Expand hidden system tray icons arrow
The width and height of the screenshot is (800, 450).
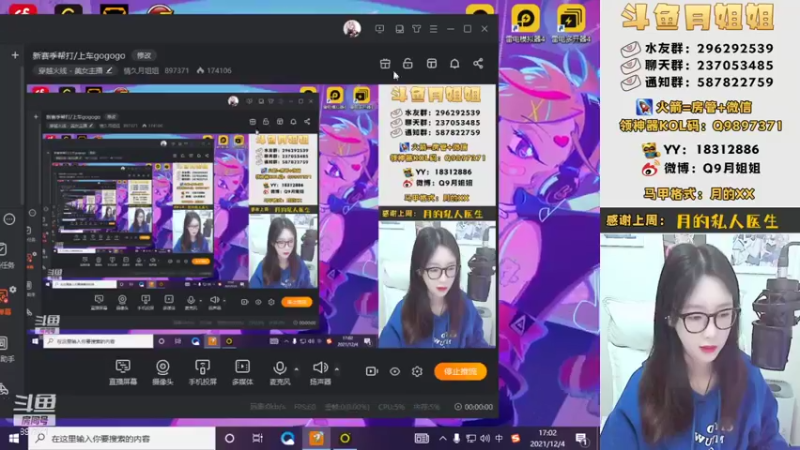tap(442, 438)
